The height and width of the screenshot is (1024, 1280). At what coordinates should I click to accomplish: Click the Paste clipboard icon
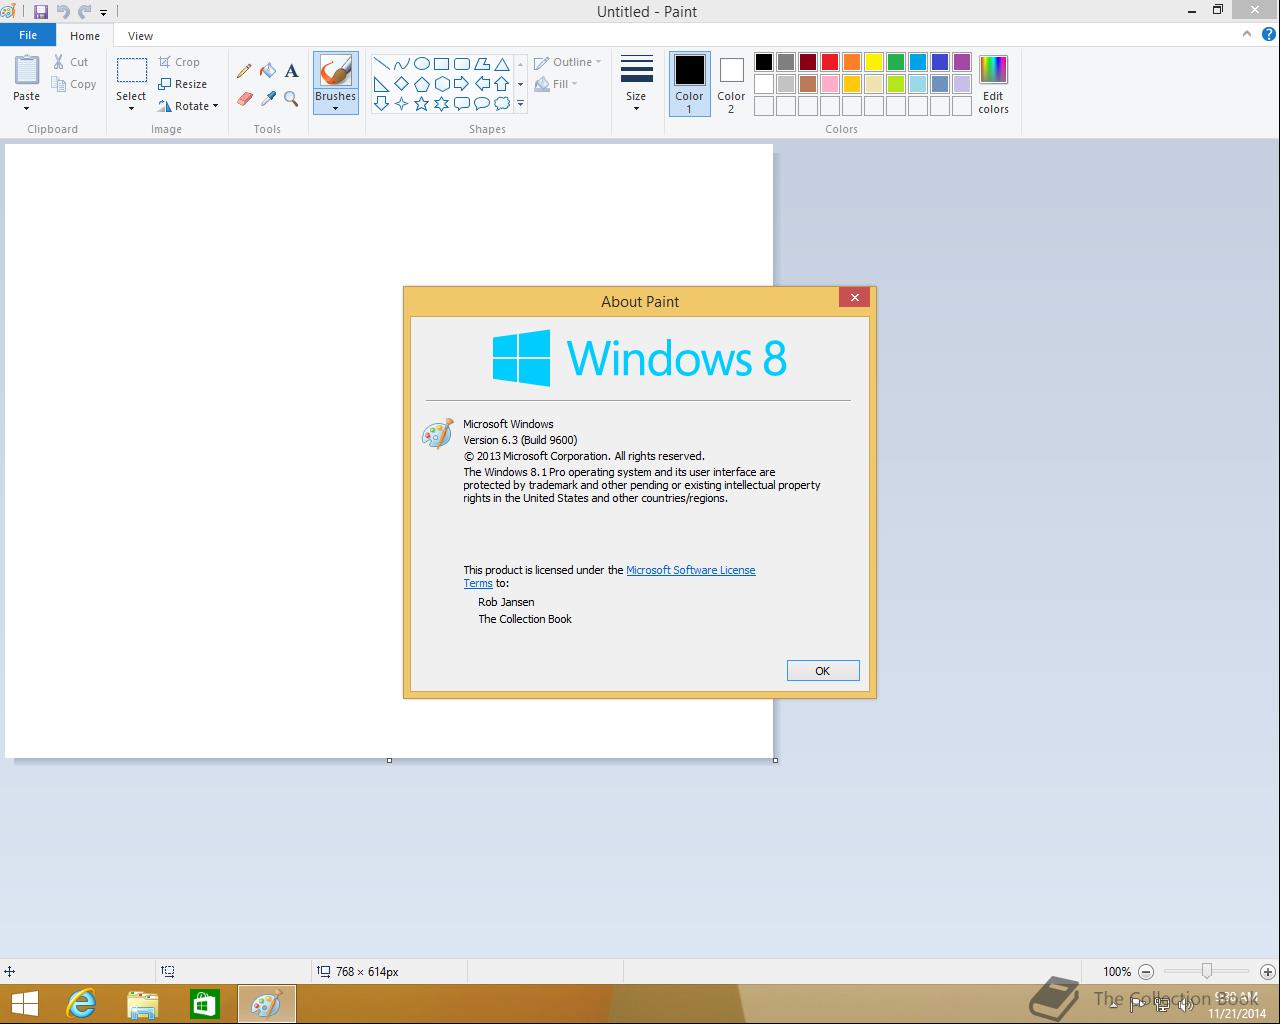tap(27, 70)
